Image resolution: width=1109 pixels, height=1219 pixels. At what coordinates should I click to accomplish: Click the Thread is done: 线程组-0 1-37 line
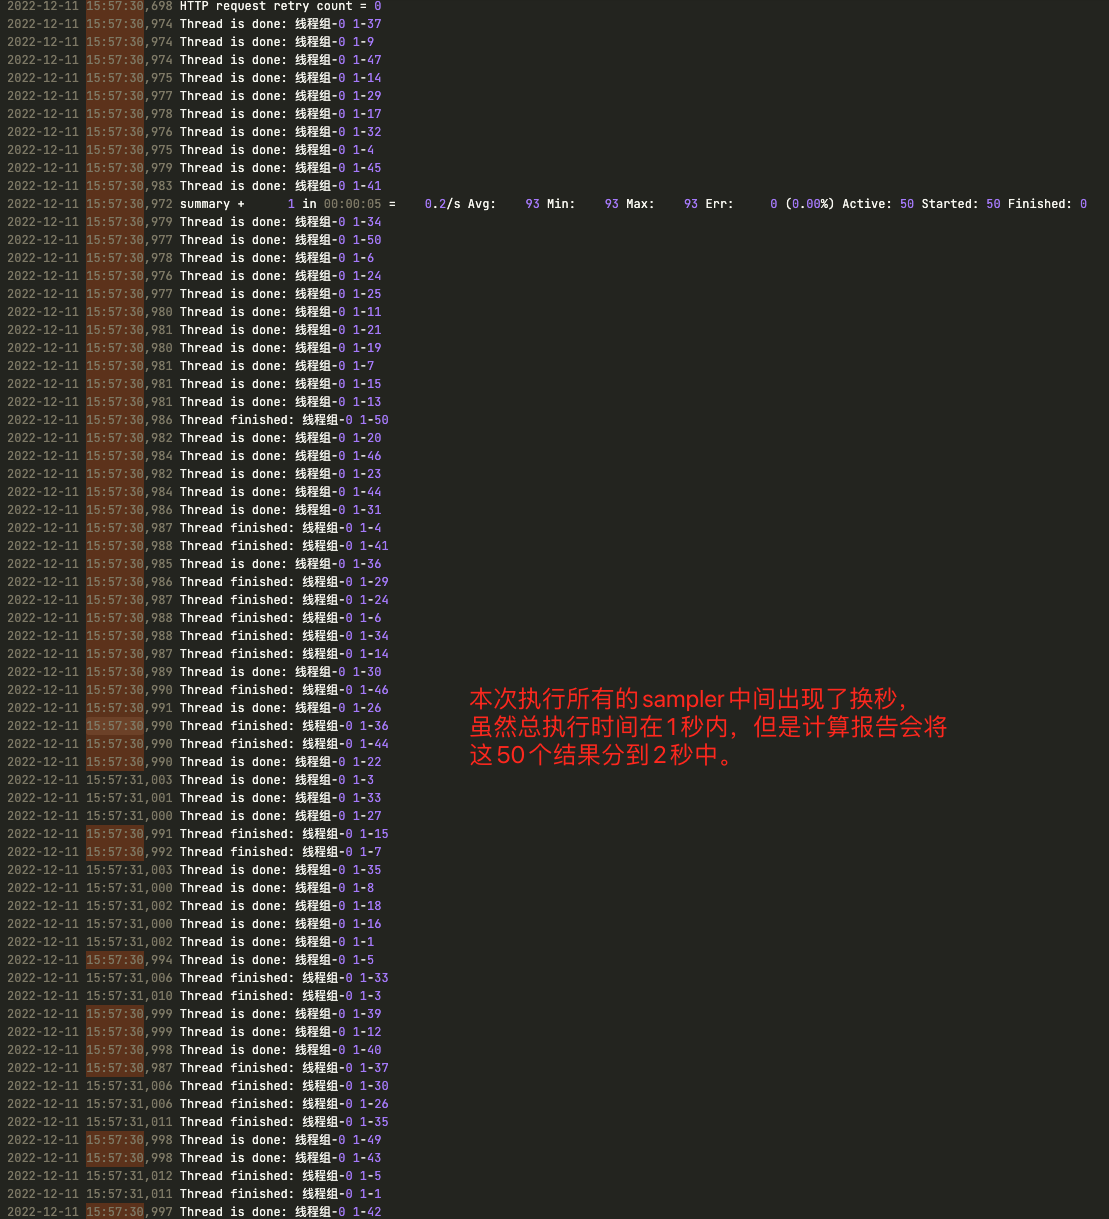tap(279, 24)
